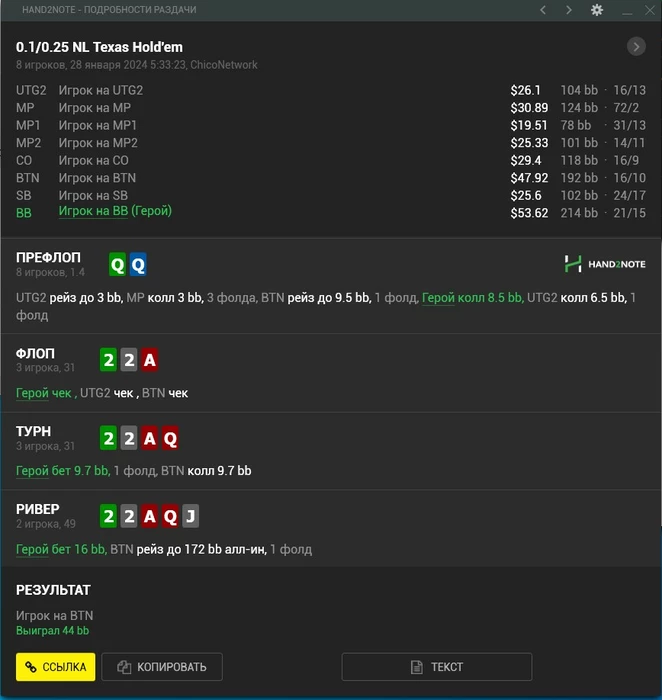The height and width of the screenshot is (700, 662).
Task: Minimize the Hand2Note window
Action: 627,11
